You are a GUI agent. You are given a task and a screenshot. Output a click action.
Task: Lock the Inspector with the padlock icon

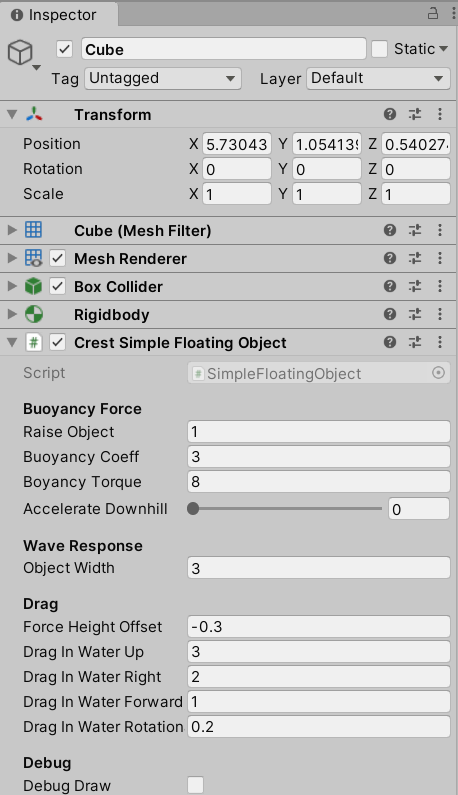tap(433, 13)
